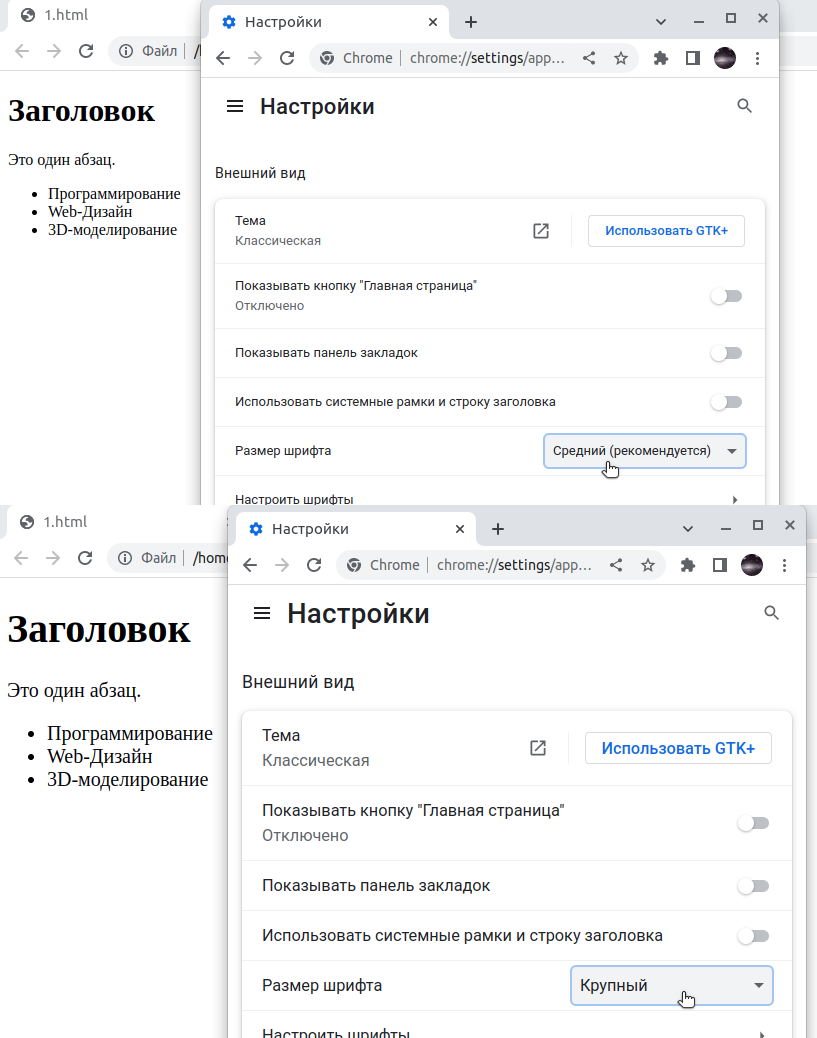The height and width of the screenshot is (1038, 817).
Task: Click search icon in upper Settings window
Action: point(744,106)
